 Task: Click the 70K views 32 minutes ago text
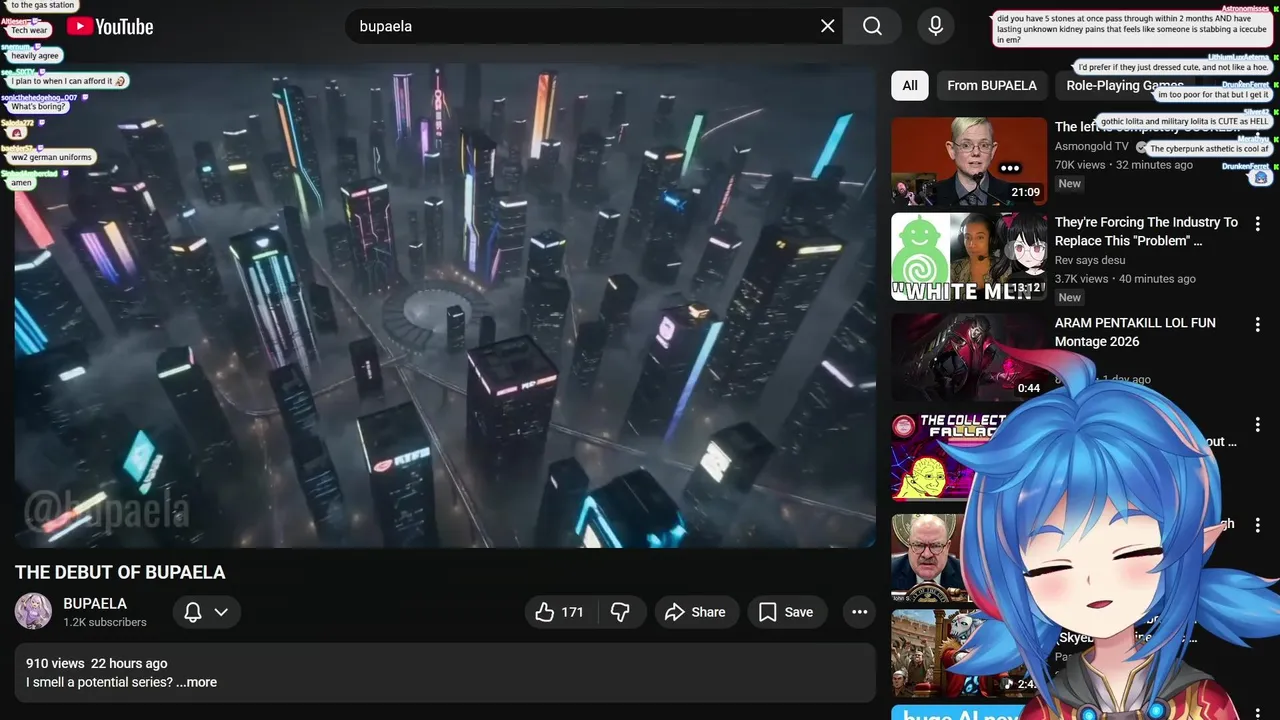(1124, 165)
